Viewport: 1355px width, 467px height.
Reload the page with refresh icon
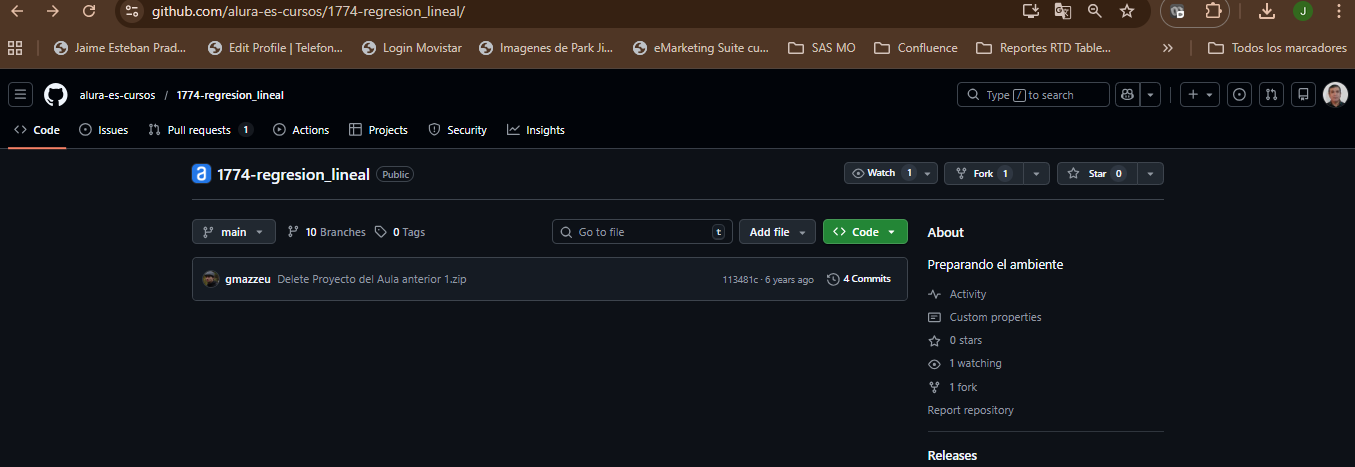(89, 11)
